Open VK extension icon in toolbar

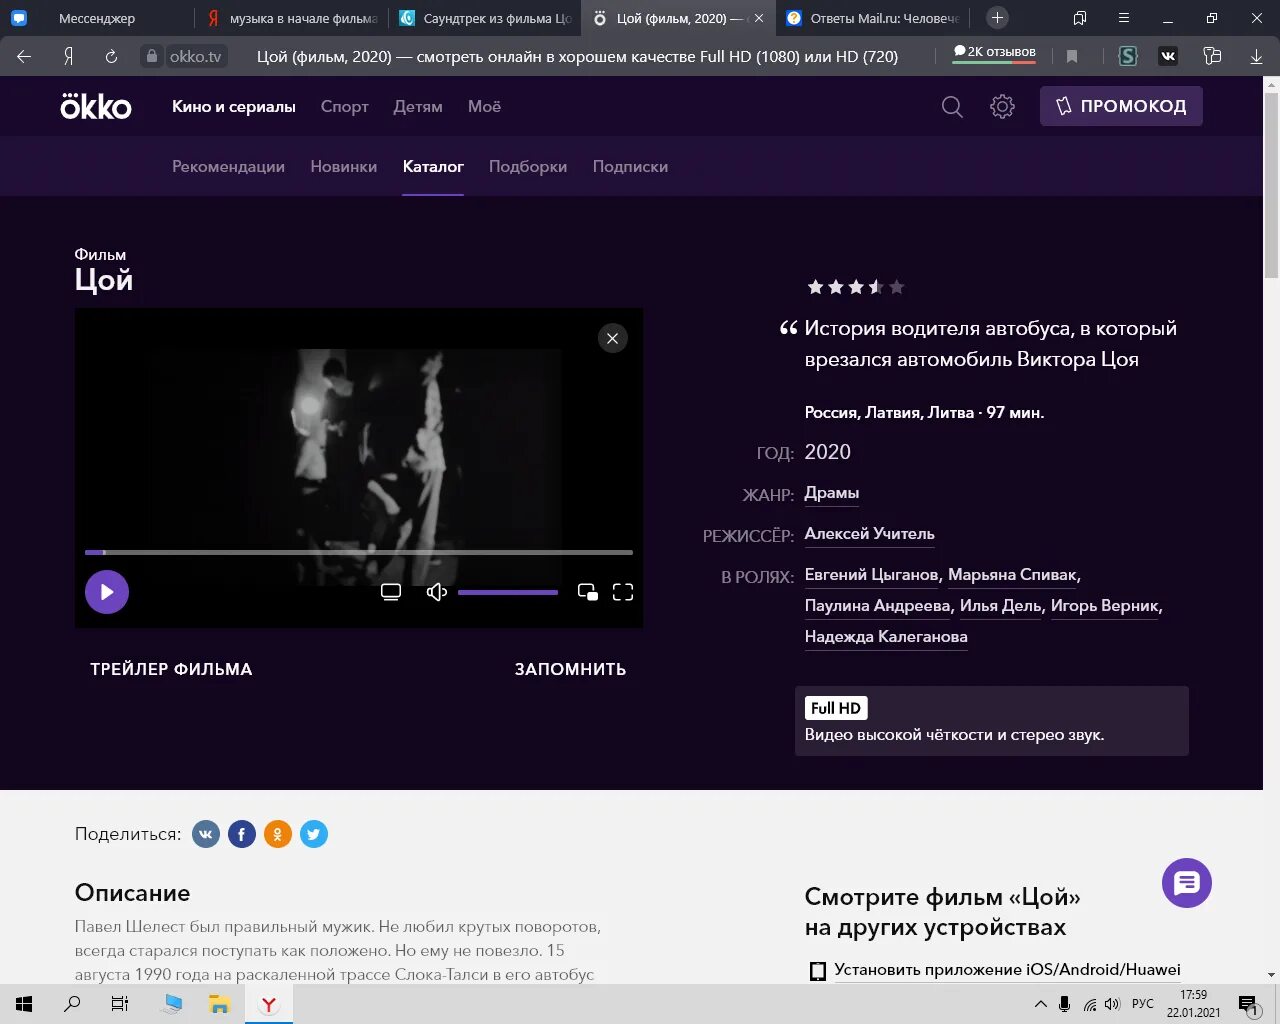tap(1168, 56)
